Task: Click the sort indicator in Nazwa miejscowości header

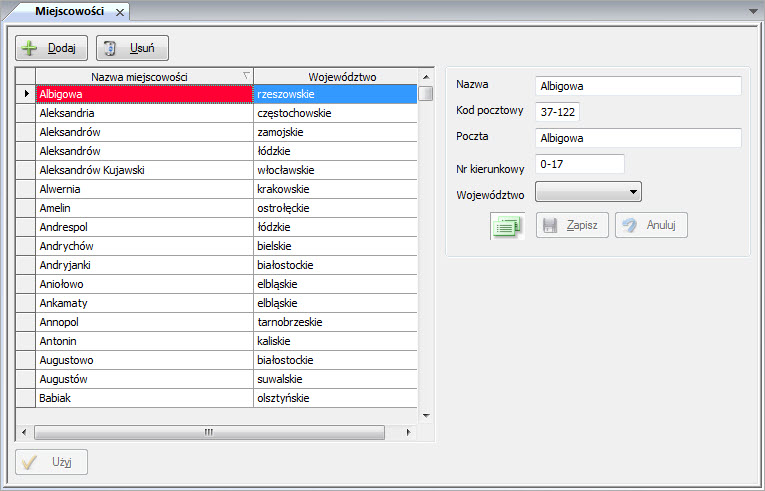Action: [x=246, y=76]
